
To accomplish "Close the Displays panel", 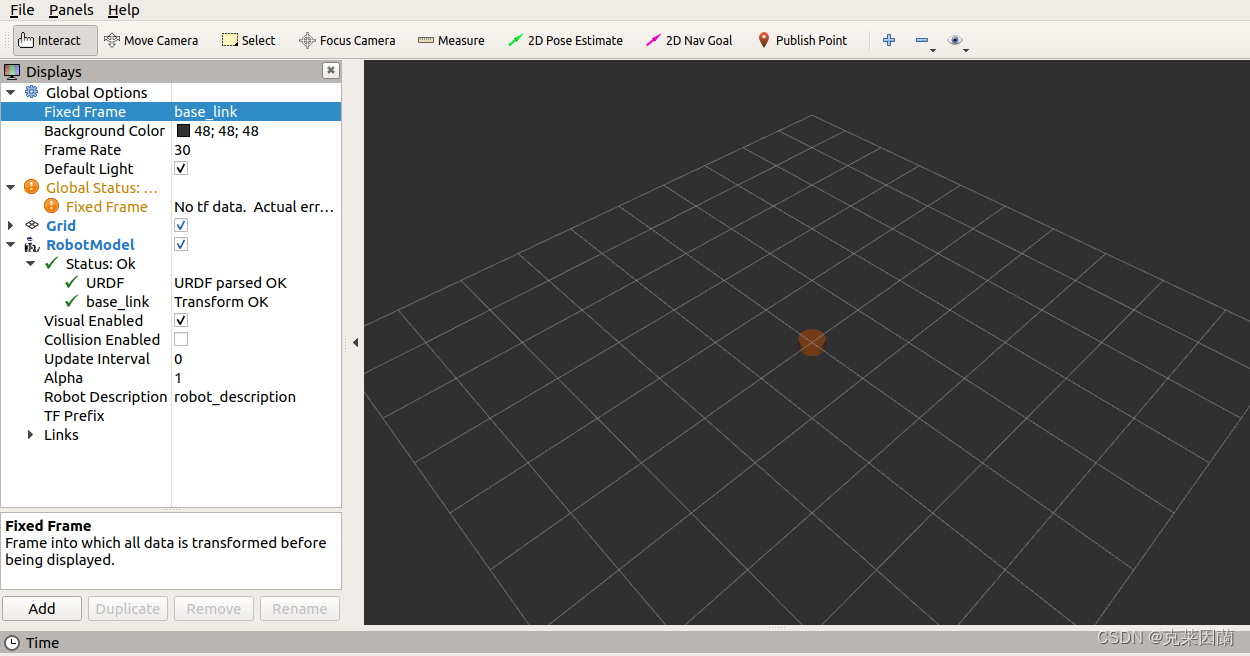I will pos(331,70).
